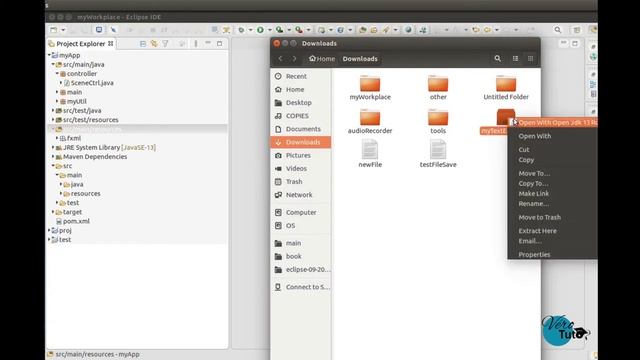Open search in the Downloads file window
640x360 pixels.
tap(498, 58)
